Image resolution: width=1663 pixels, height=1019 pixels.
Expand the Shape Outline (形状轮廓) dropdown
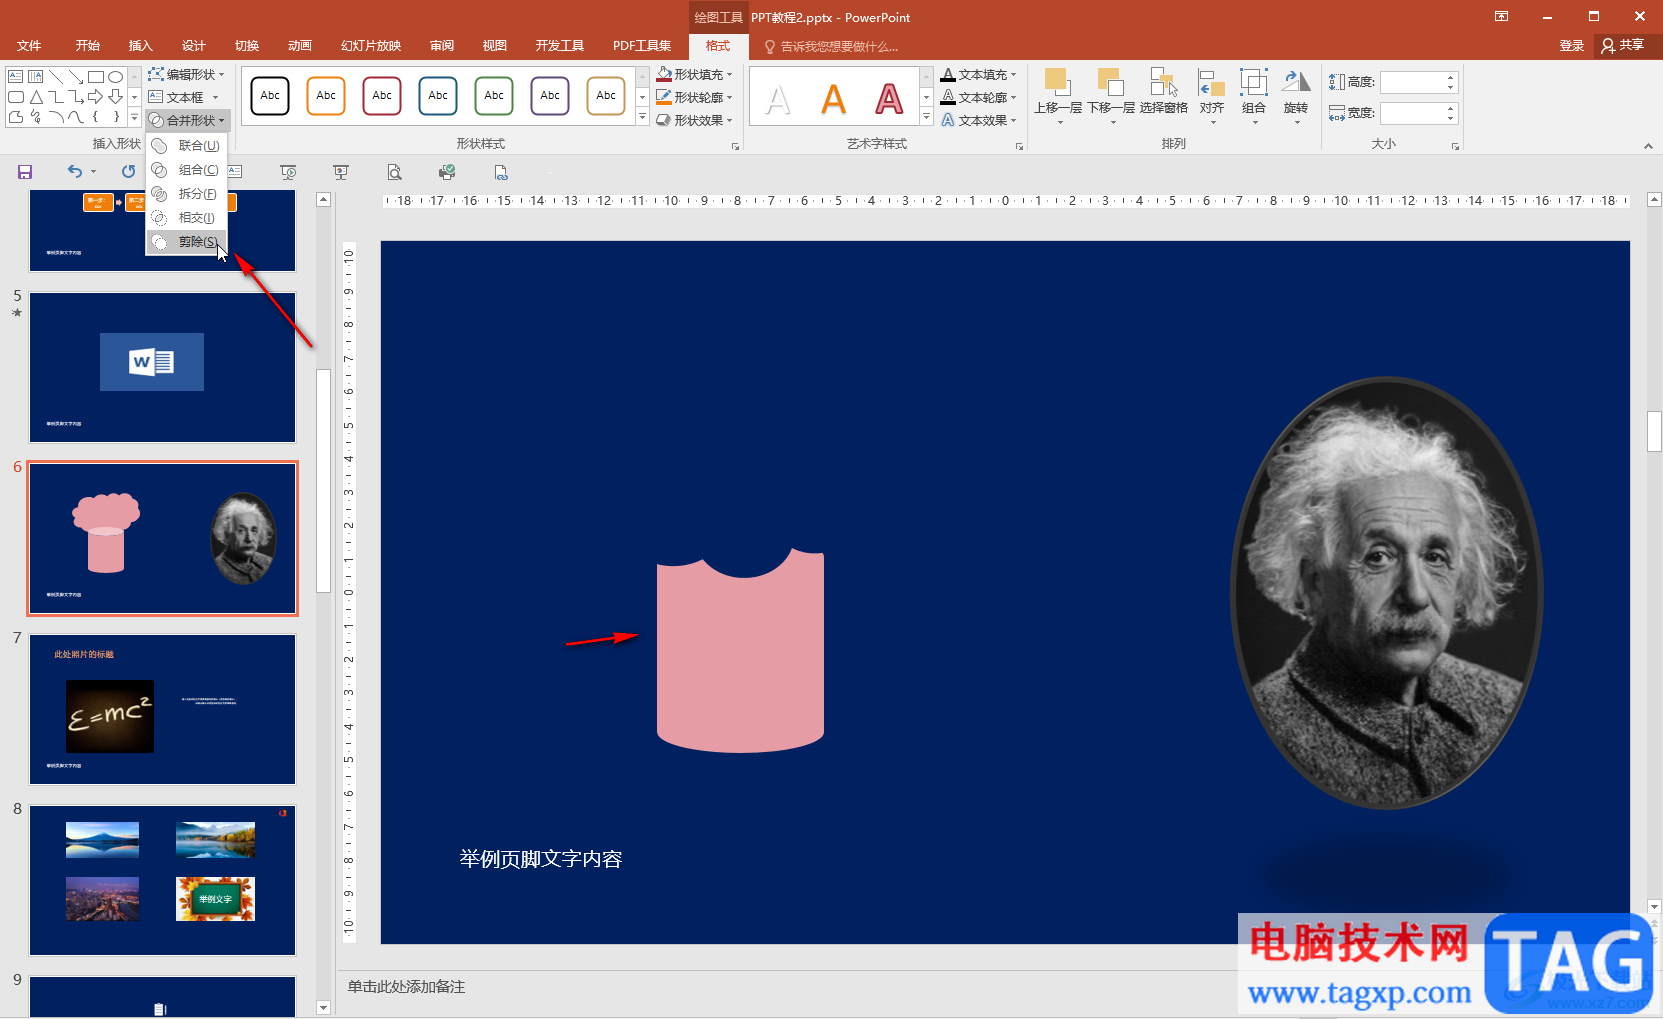[695, 97]
